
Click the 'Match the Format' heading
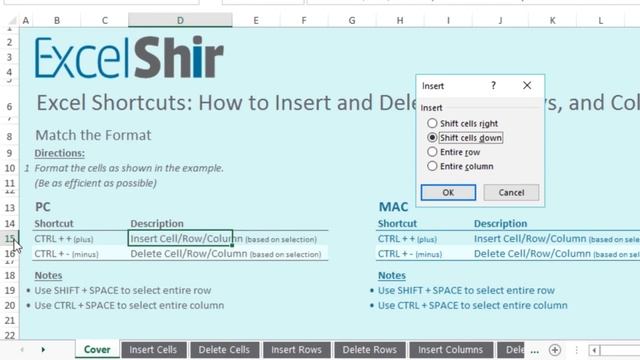(93, 135)
